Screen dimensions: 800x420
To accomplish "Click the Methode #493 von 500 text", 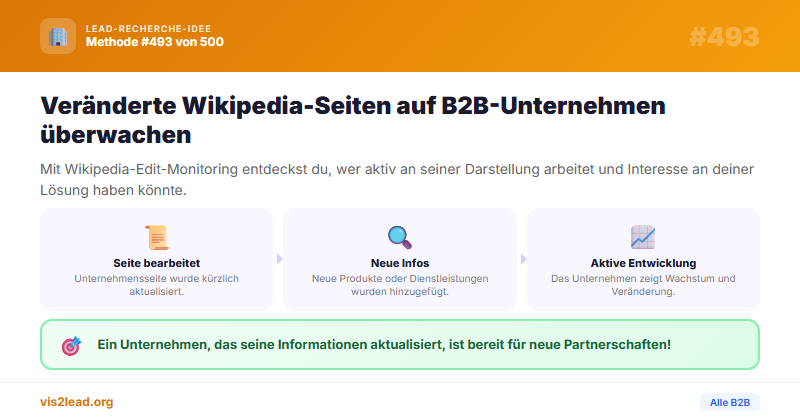I will pos(155,42).
